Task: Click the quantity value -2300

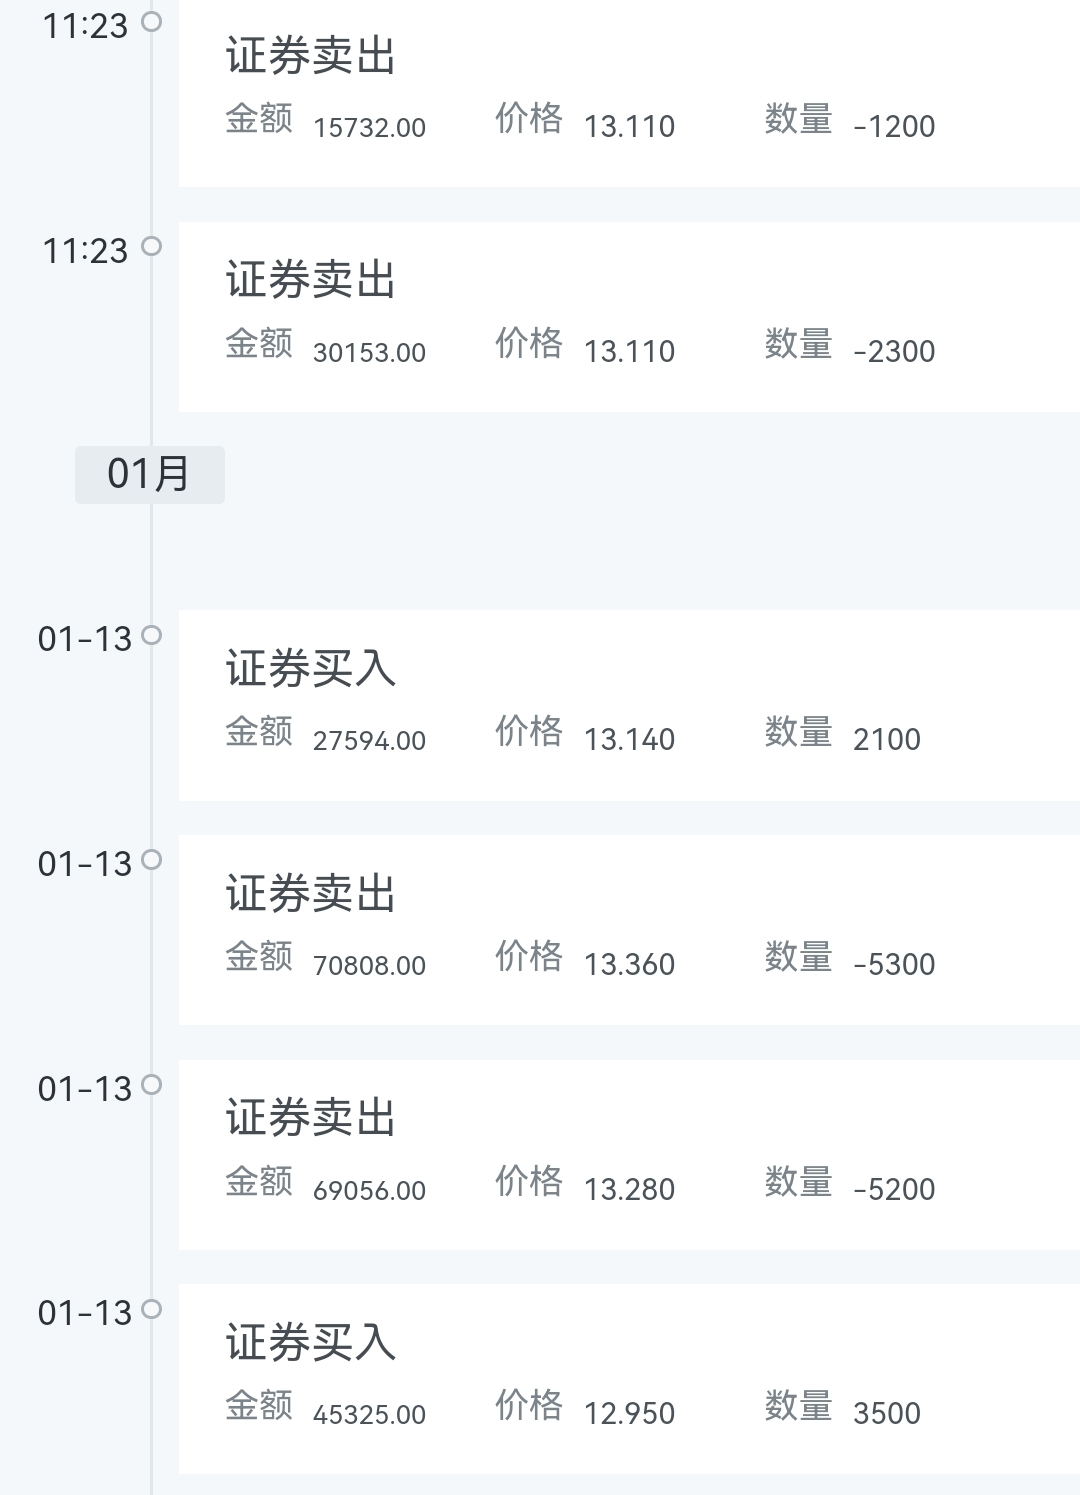Action: [894, 351]
